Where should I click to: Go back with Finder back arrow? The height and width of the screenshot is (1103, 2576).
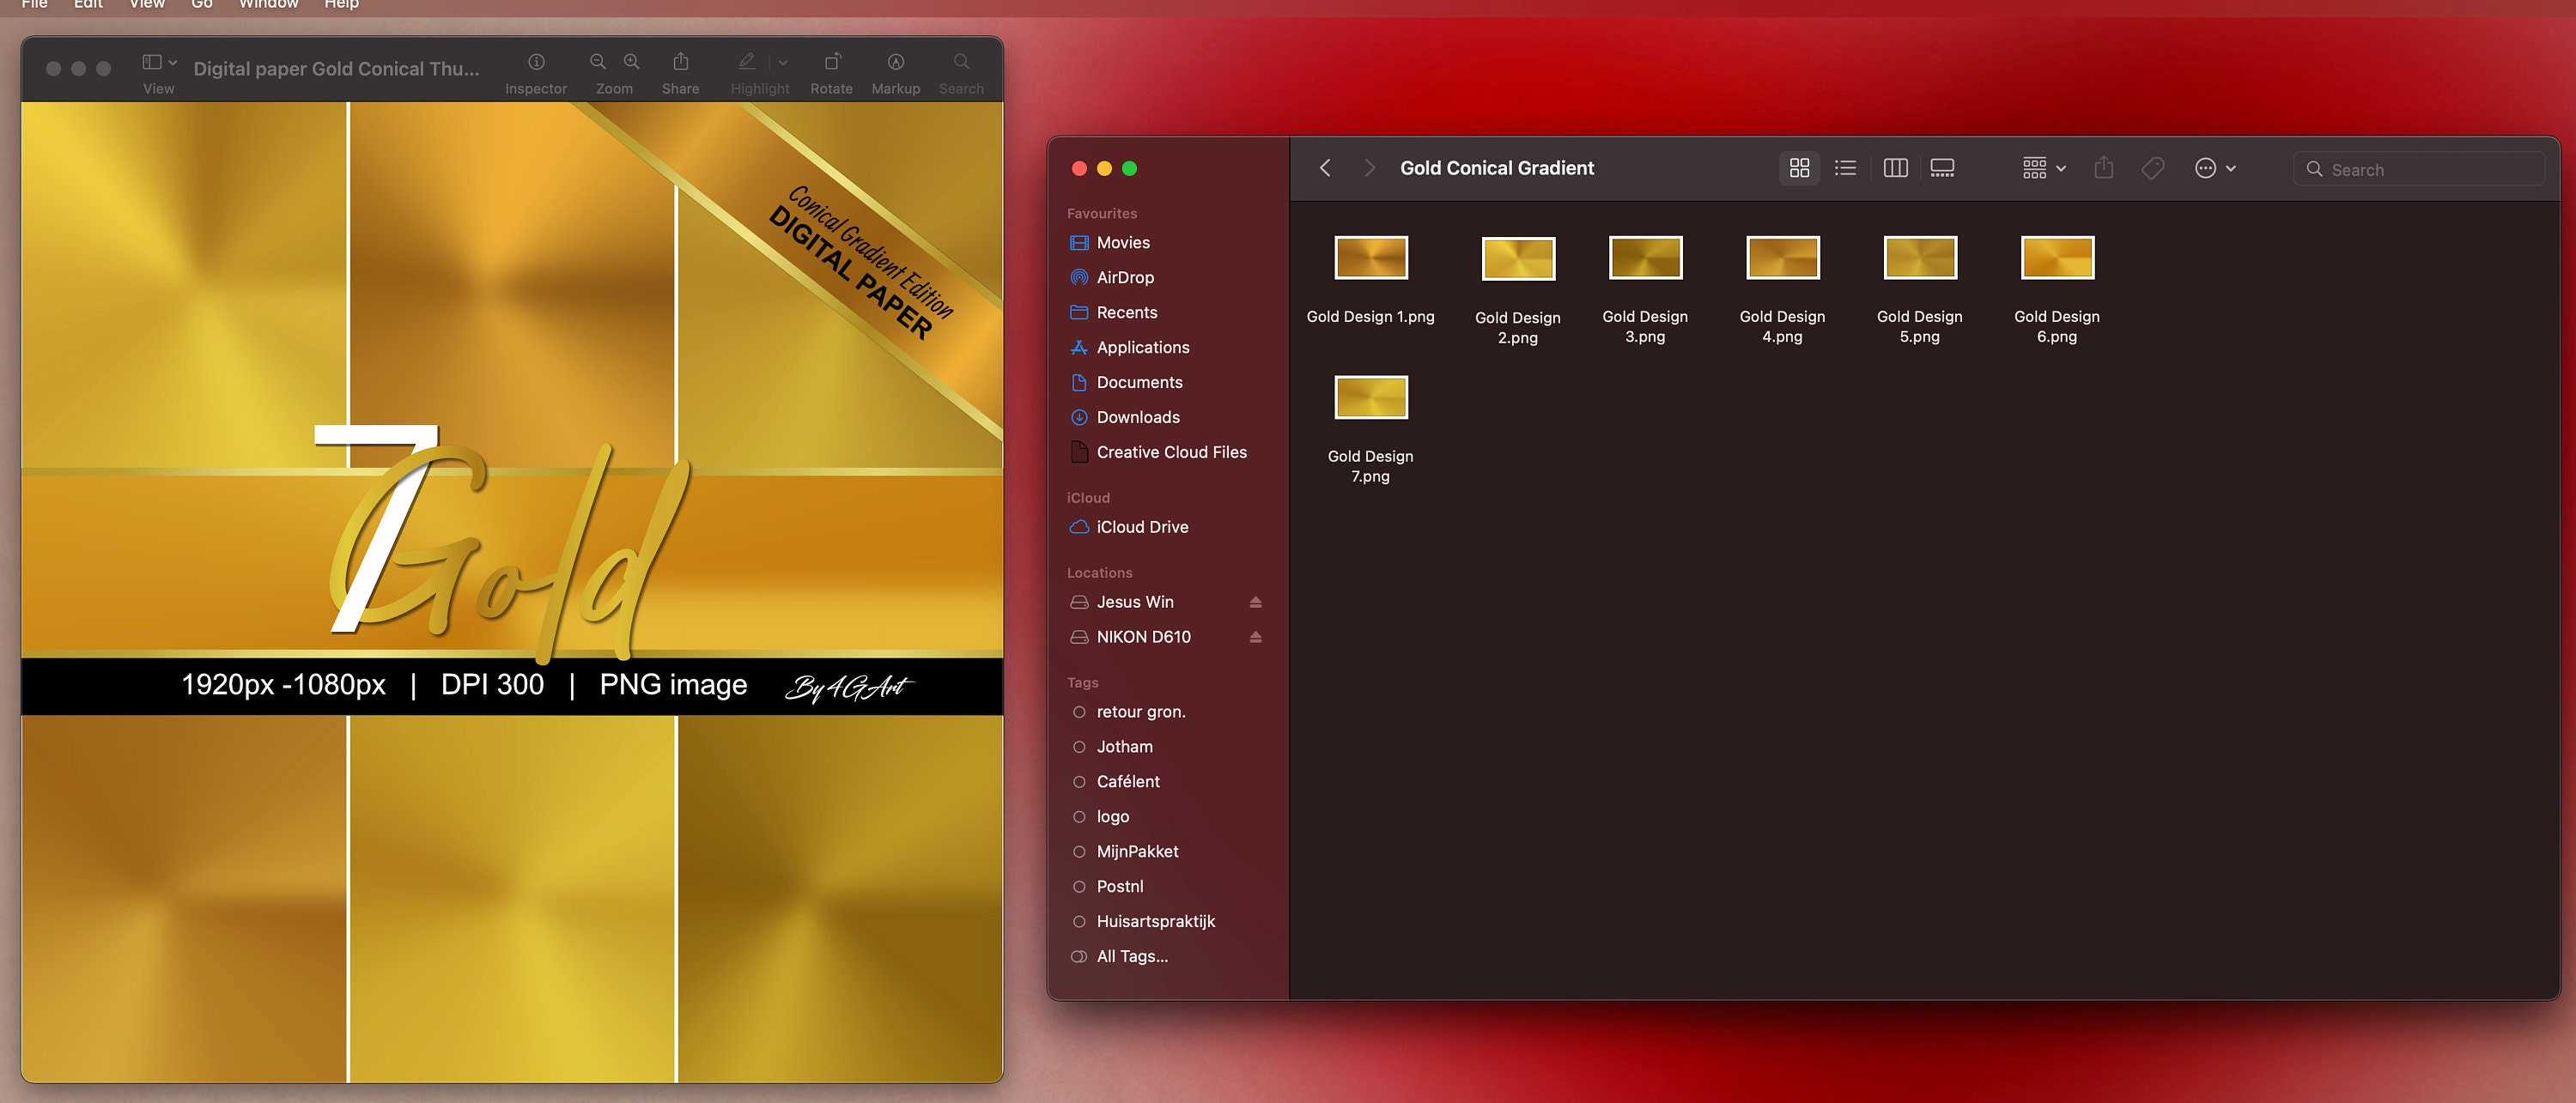[1325, 168]
